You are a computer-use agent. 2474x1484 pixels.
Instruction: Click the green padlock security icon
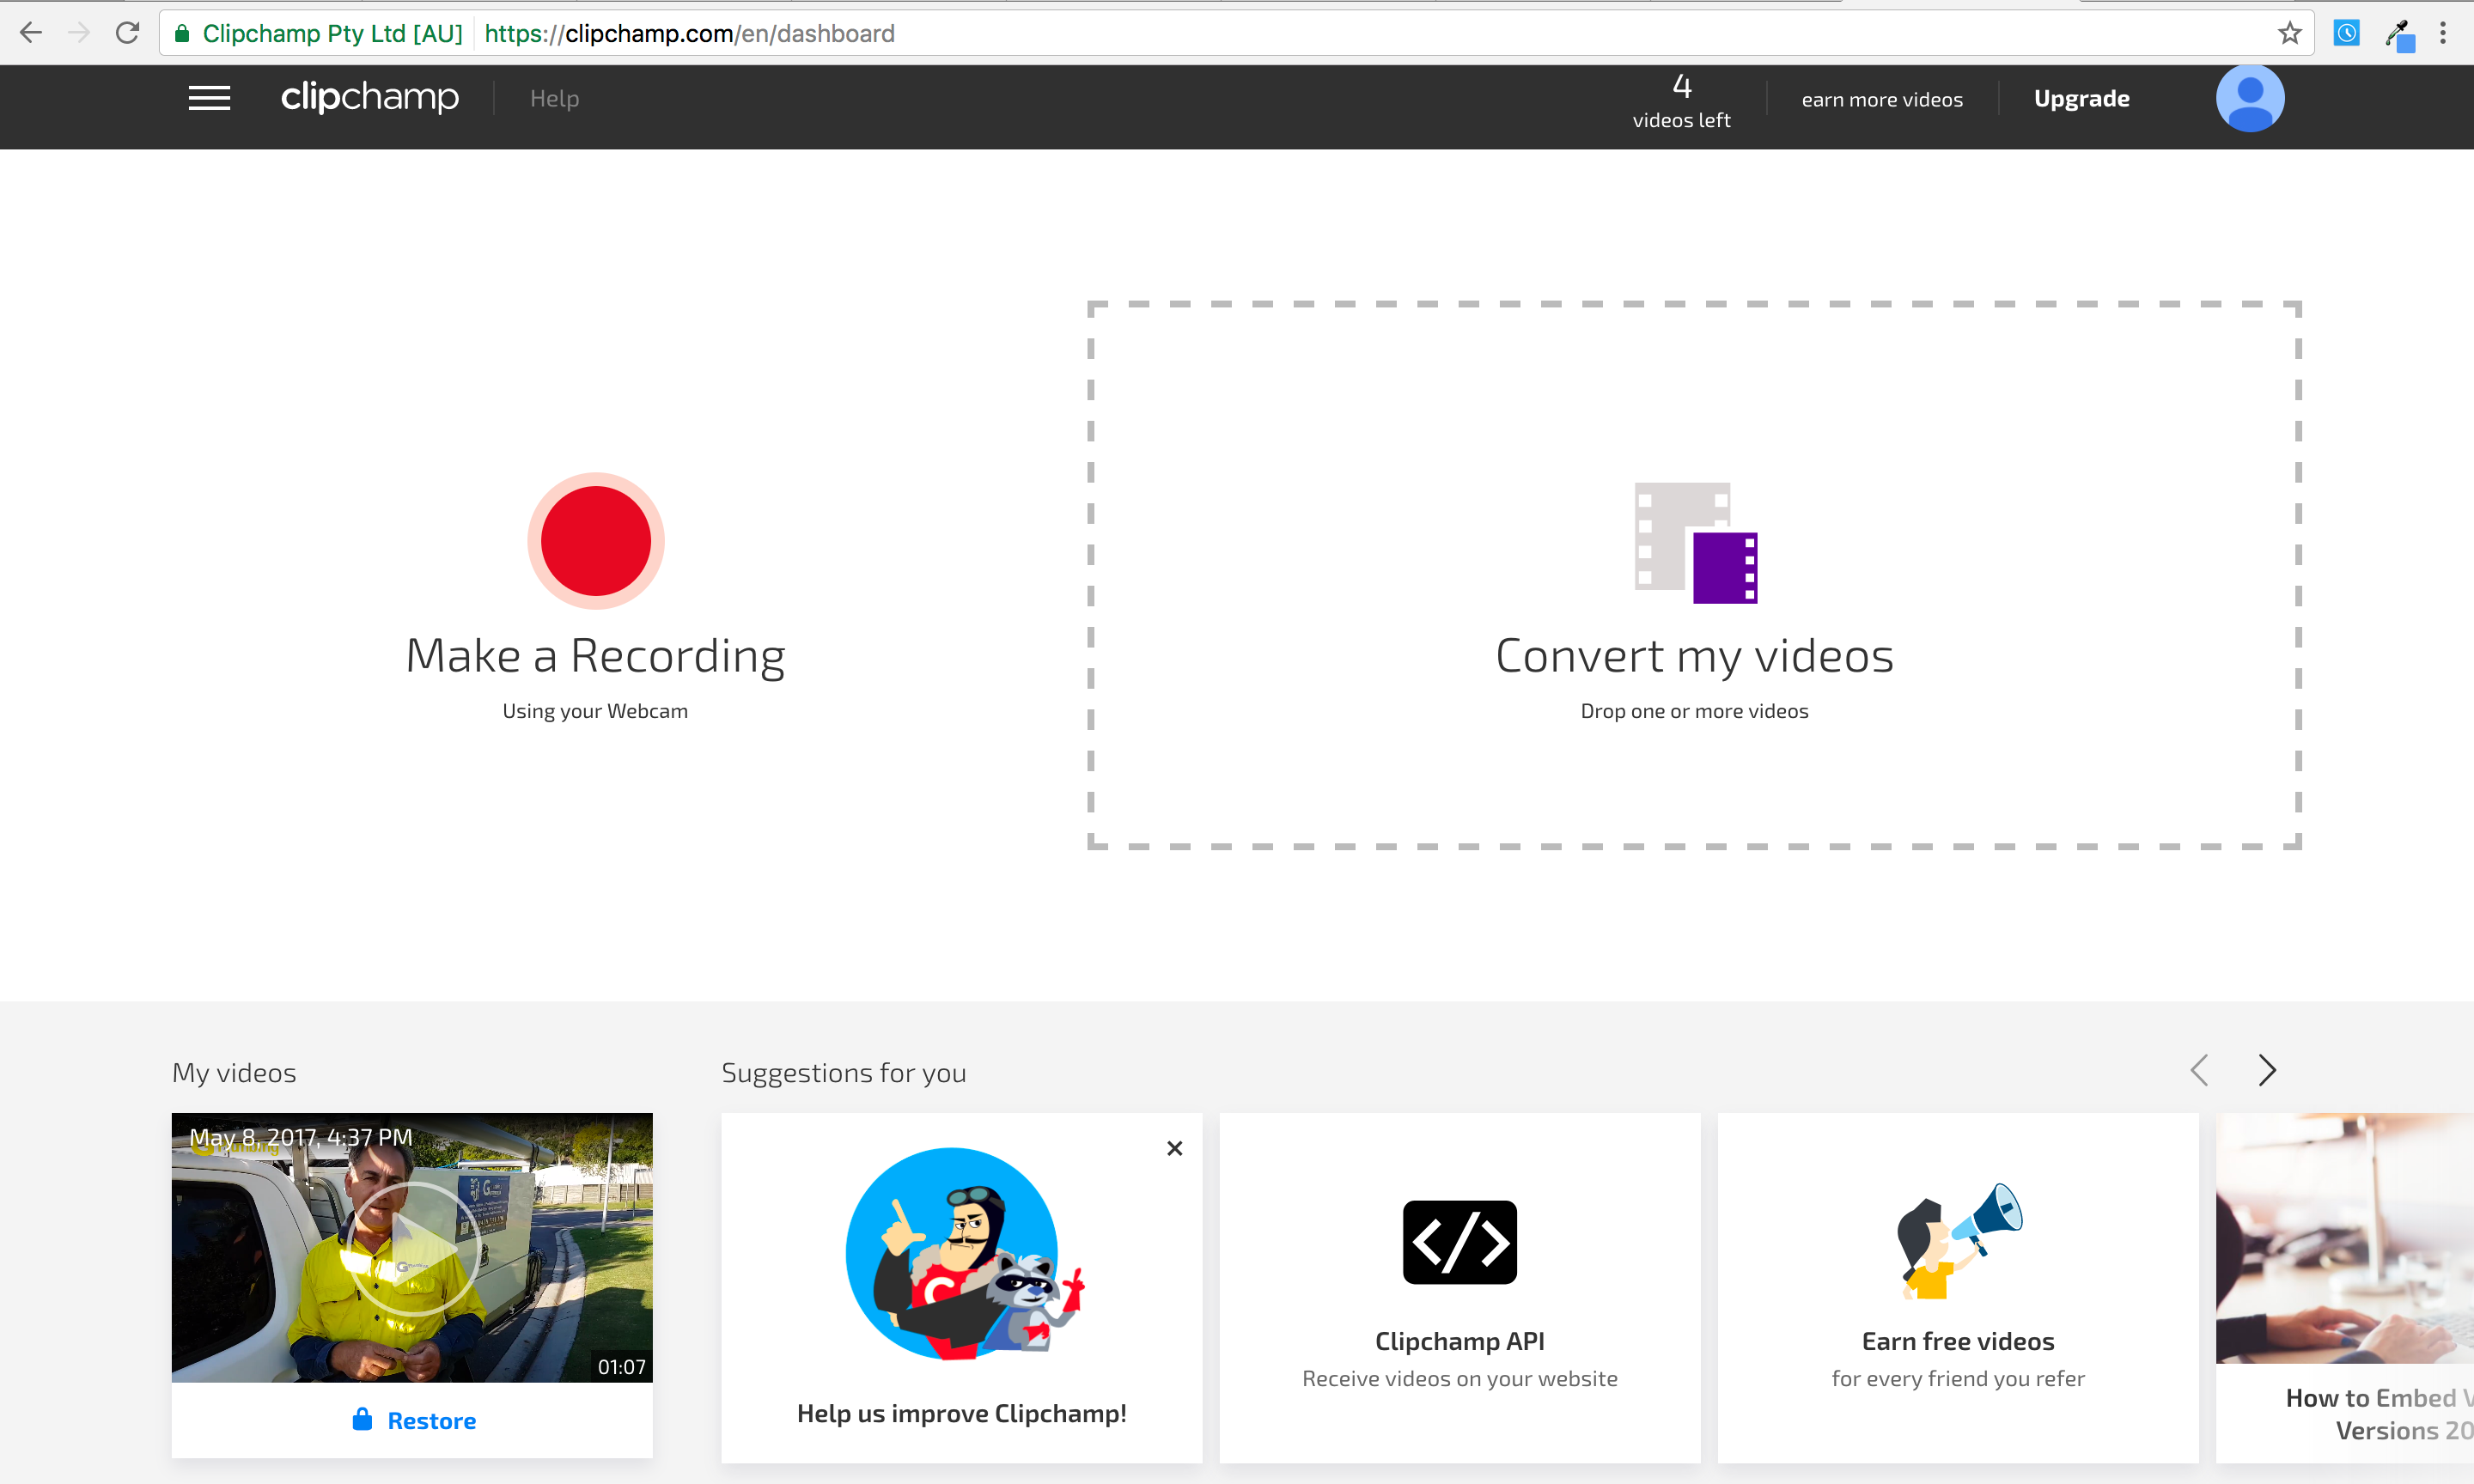pyautogui.click(x=182, y=34)
